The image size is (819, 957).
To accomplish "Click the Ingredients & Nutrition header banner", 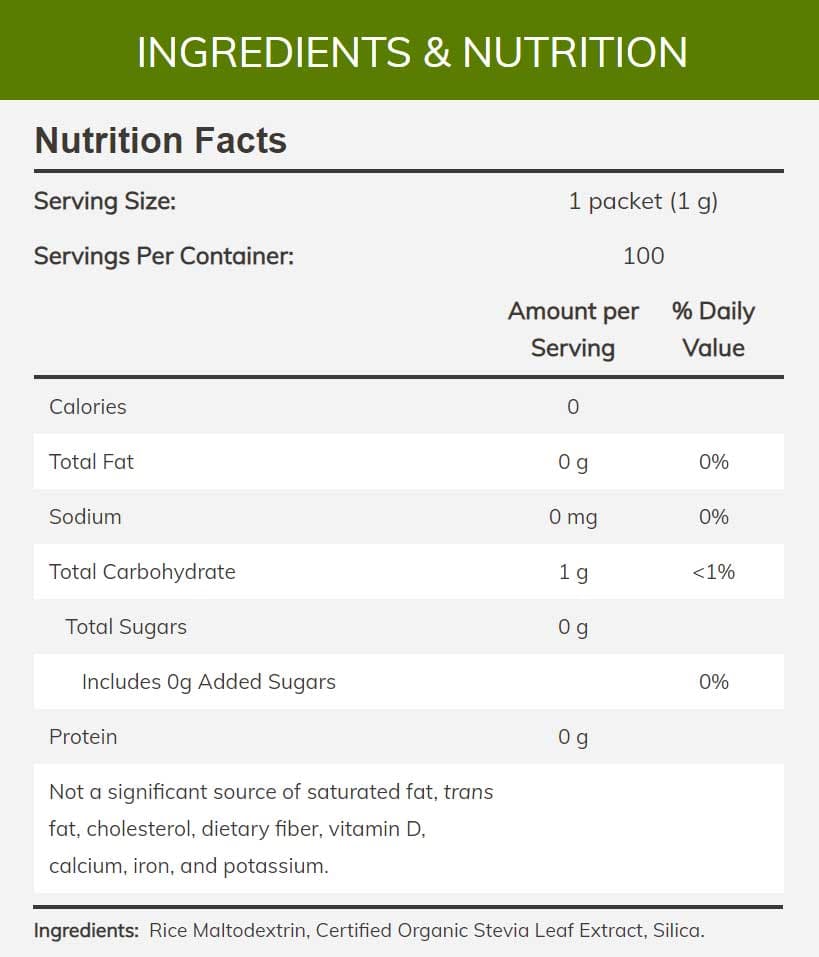I will [410, 51].
